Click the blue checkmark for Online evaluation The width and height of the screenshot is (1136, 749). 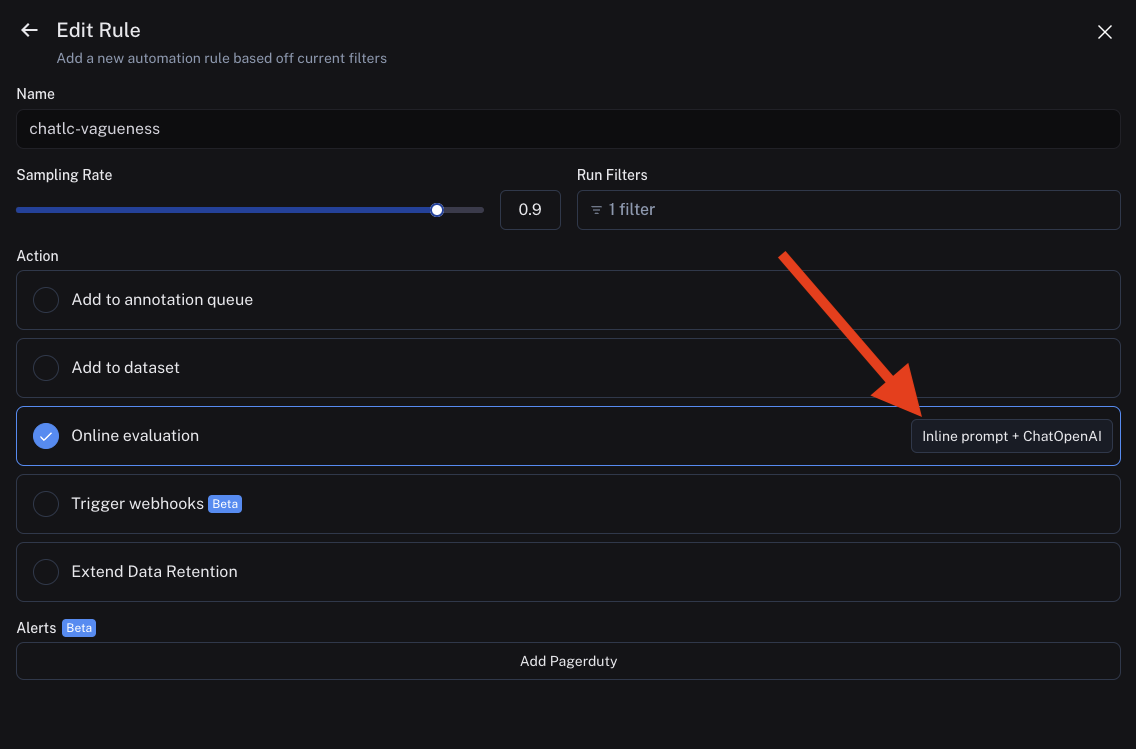pyautogui.click(x=46, y=436)
